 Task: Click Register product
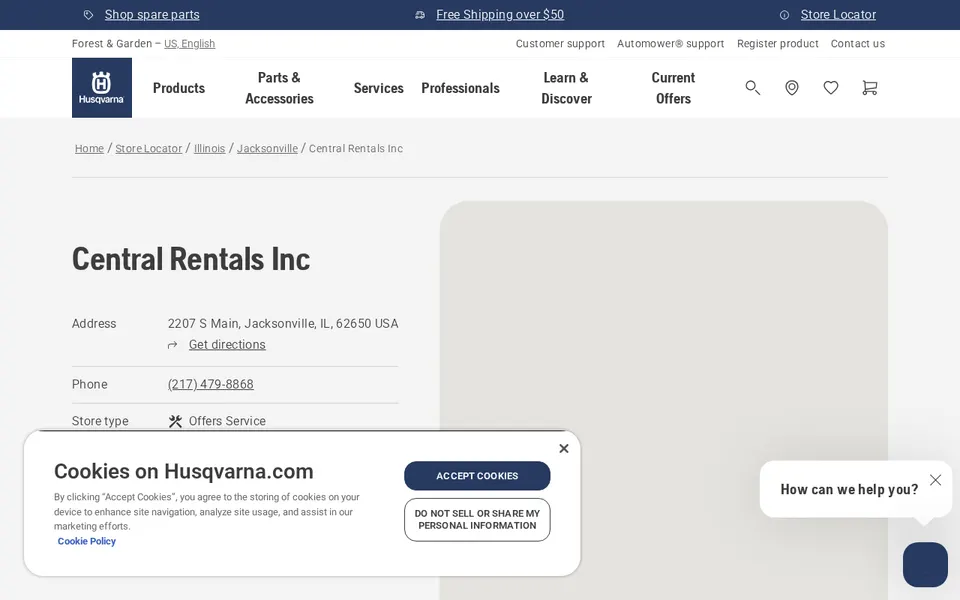click(777, 43)
